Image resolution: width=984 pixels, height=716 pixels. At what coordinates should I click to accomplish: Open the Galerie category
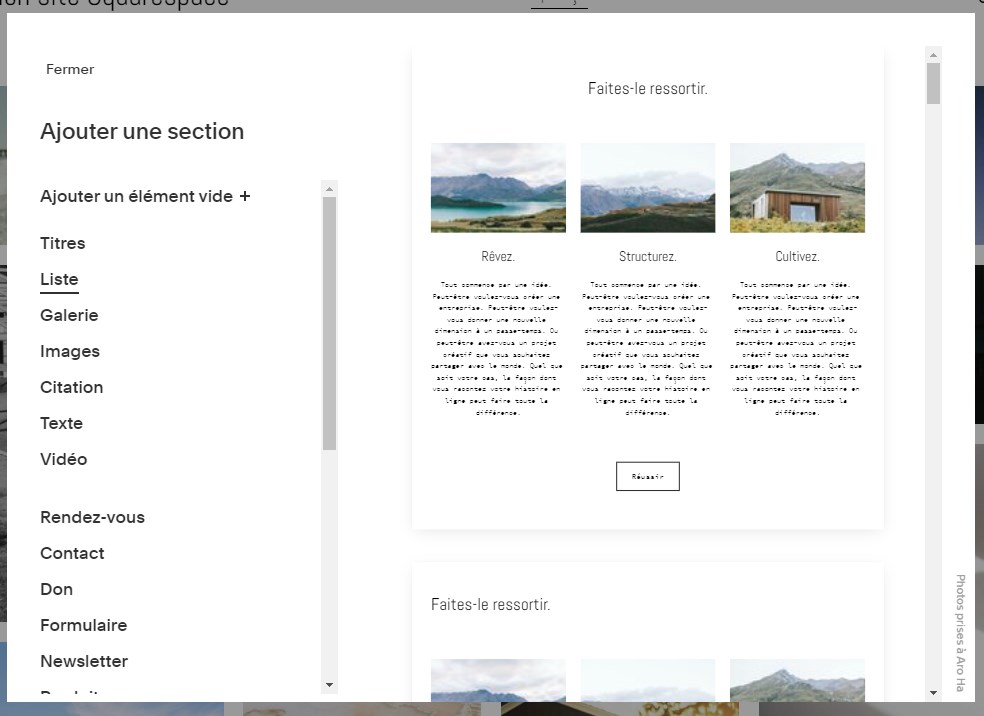69,315
